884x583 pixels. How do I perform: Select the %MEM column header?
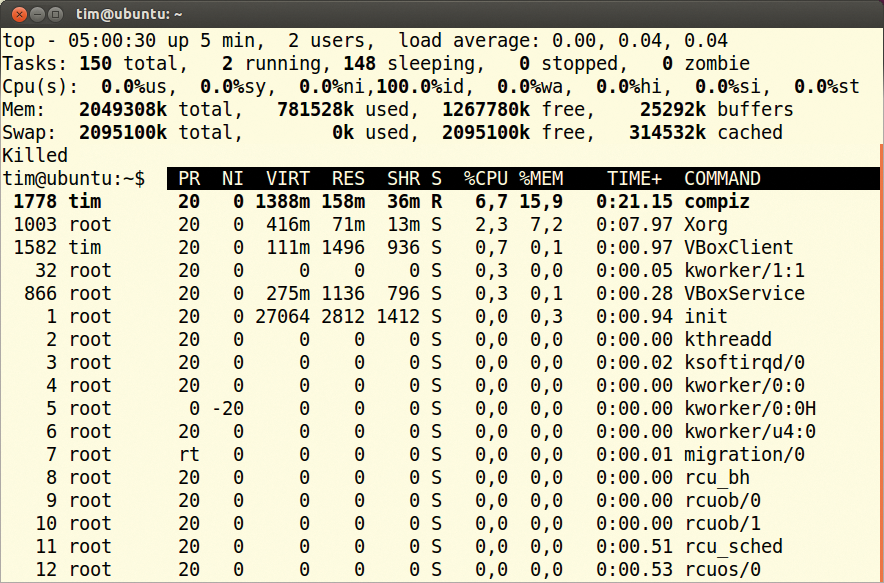click(x=540, y=178)
